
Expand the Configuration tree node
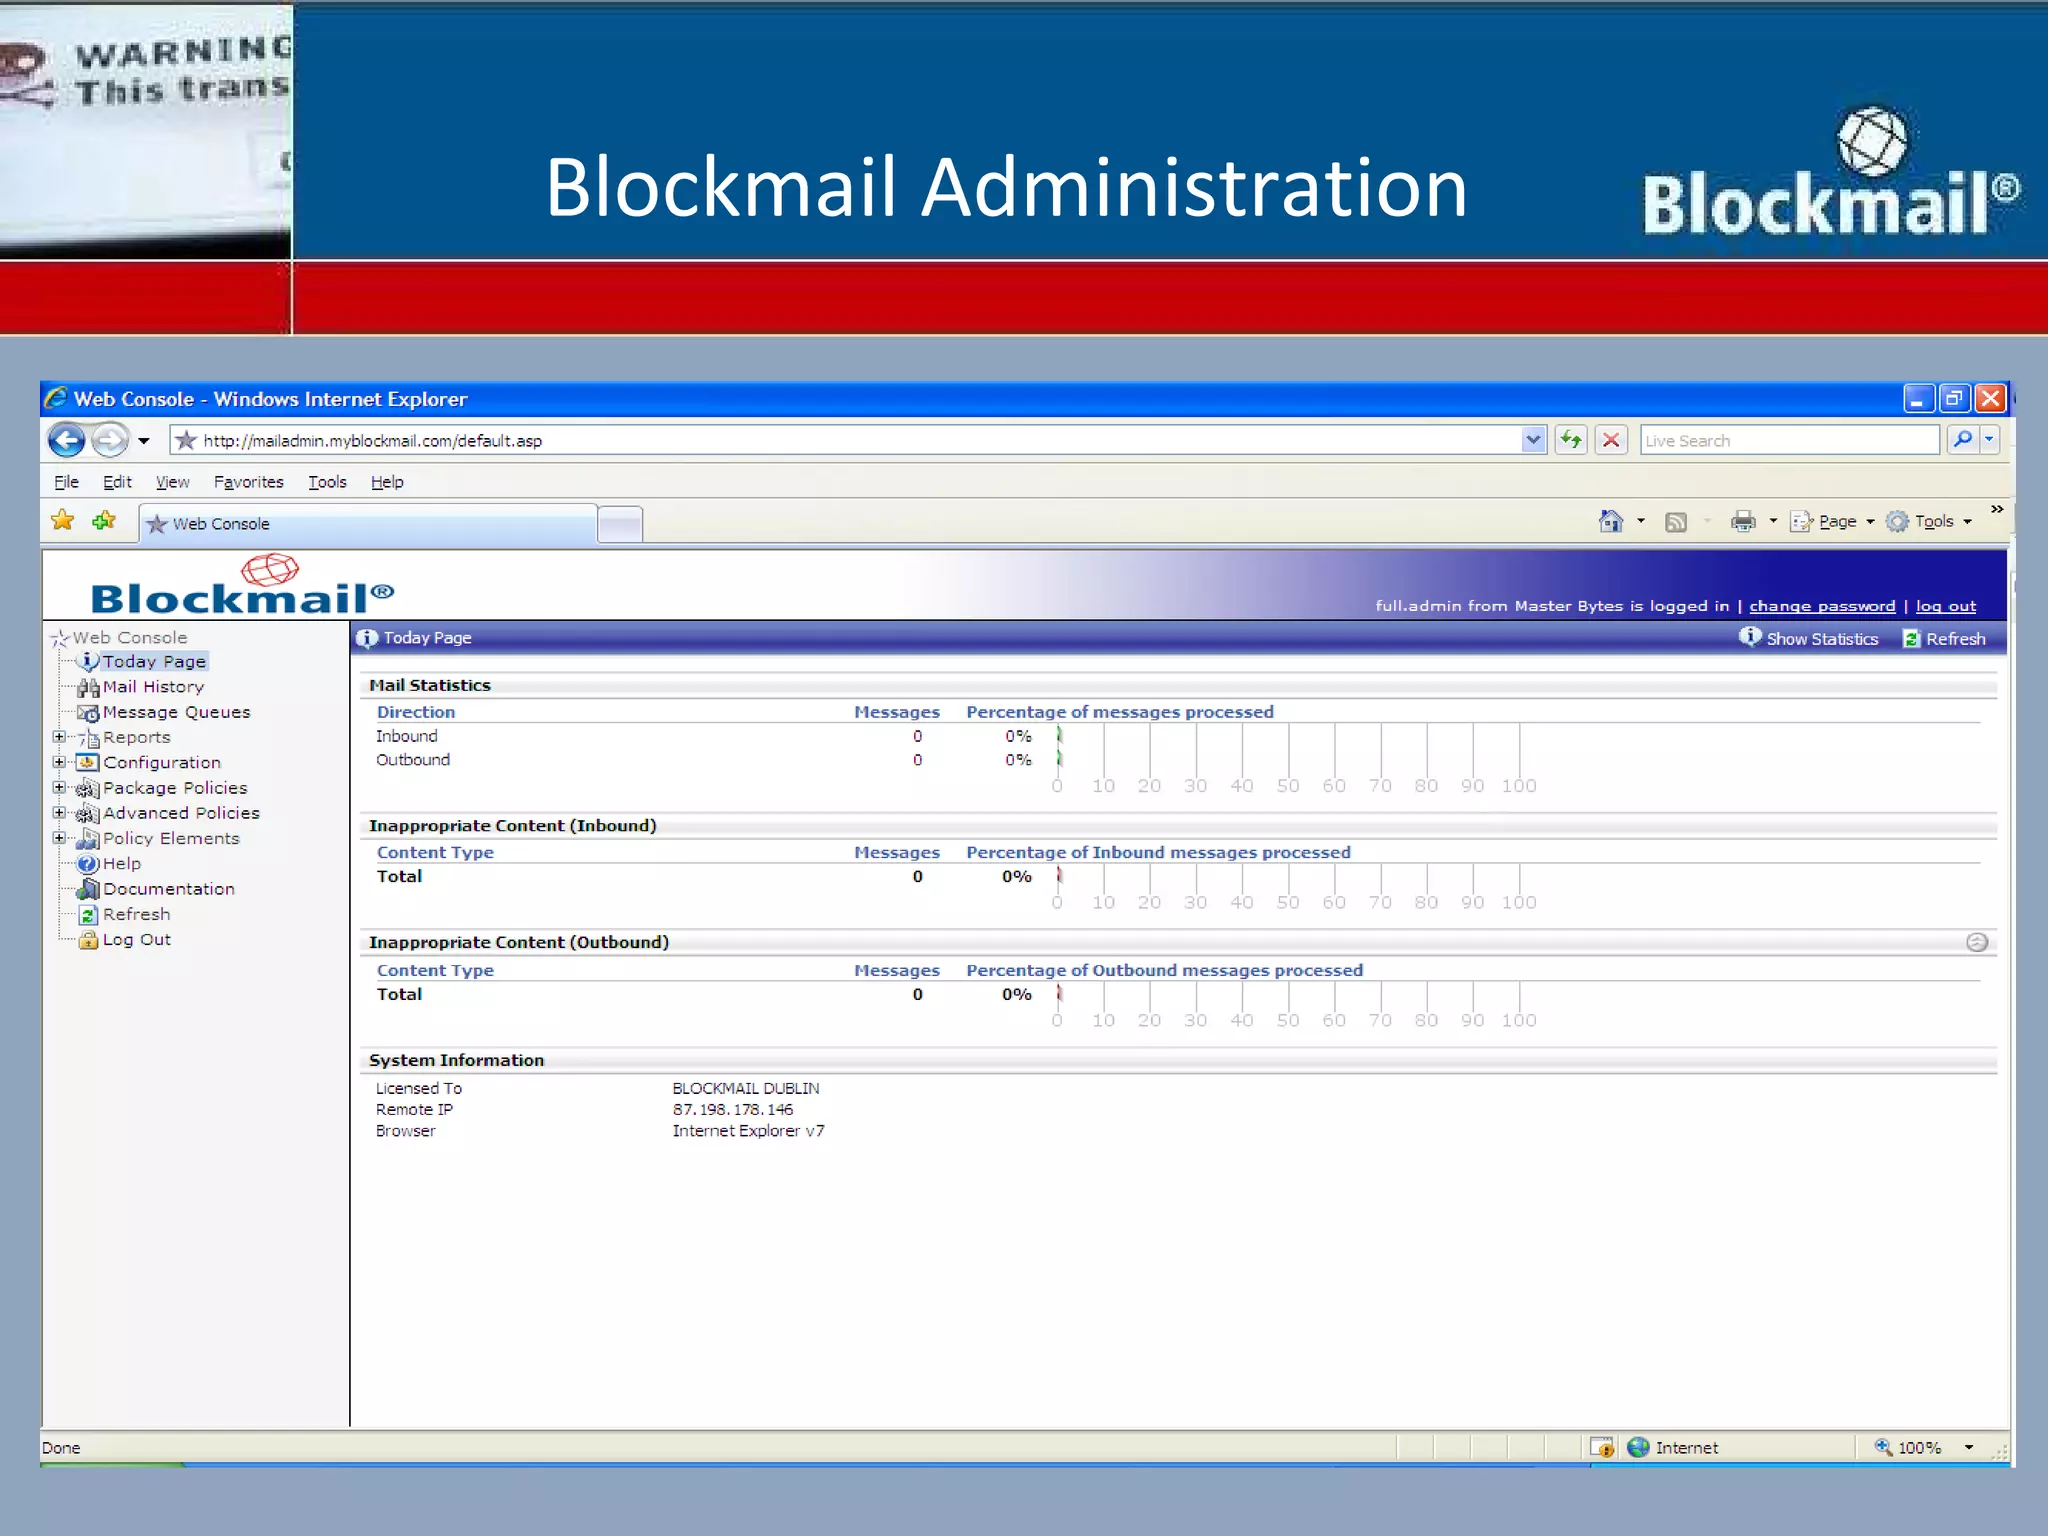59,762
